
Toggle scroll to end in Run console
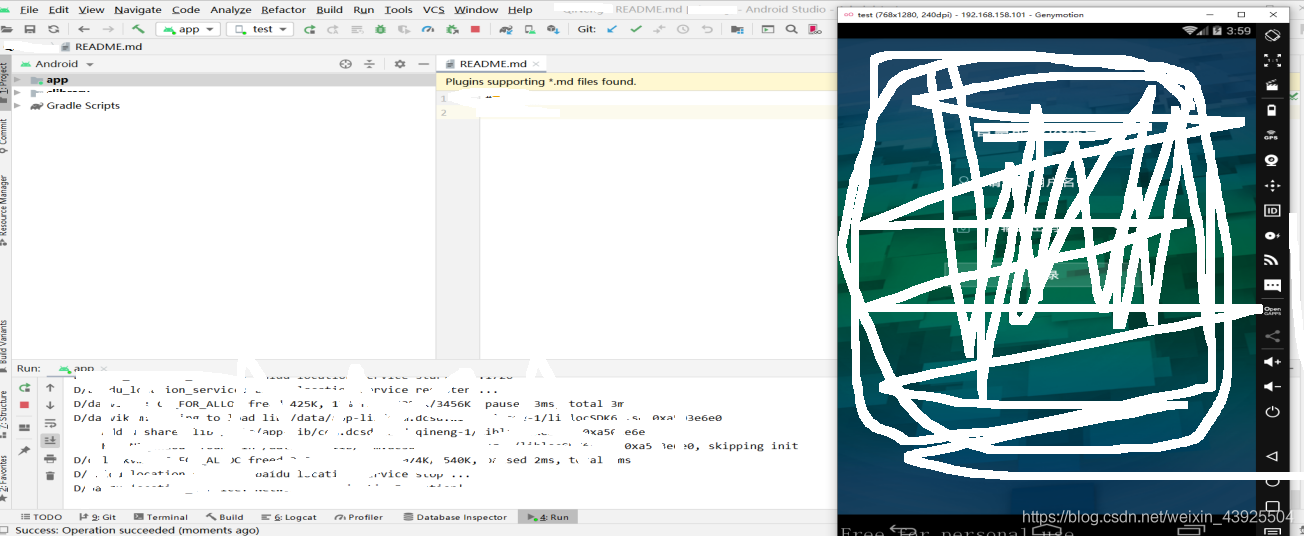tap(51, 440)
